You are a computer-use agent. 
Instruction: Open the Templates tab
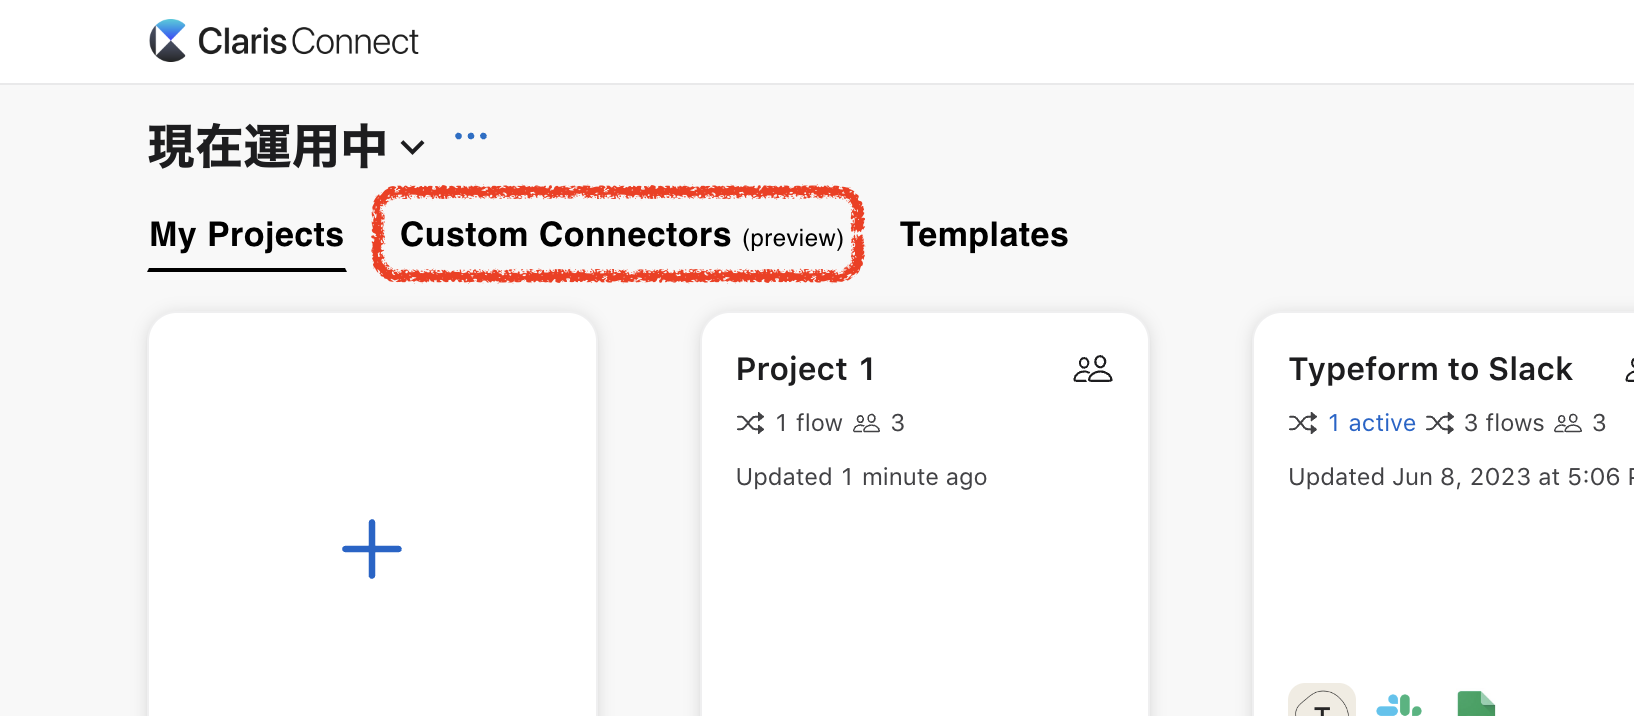(x=984, y=235)
